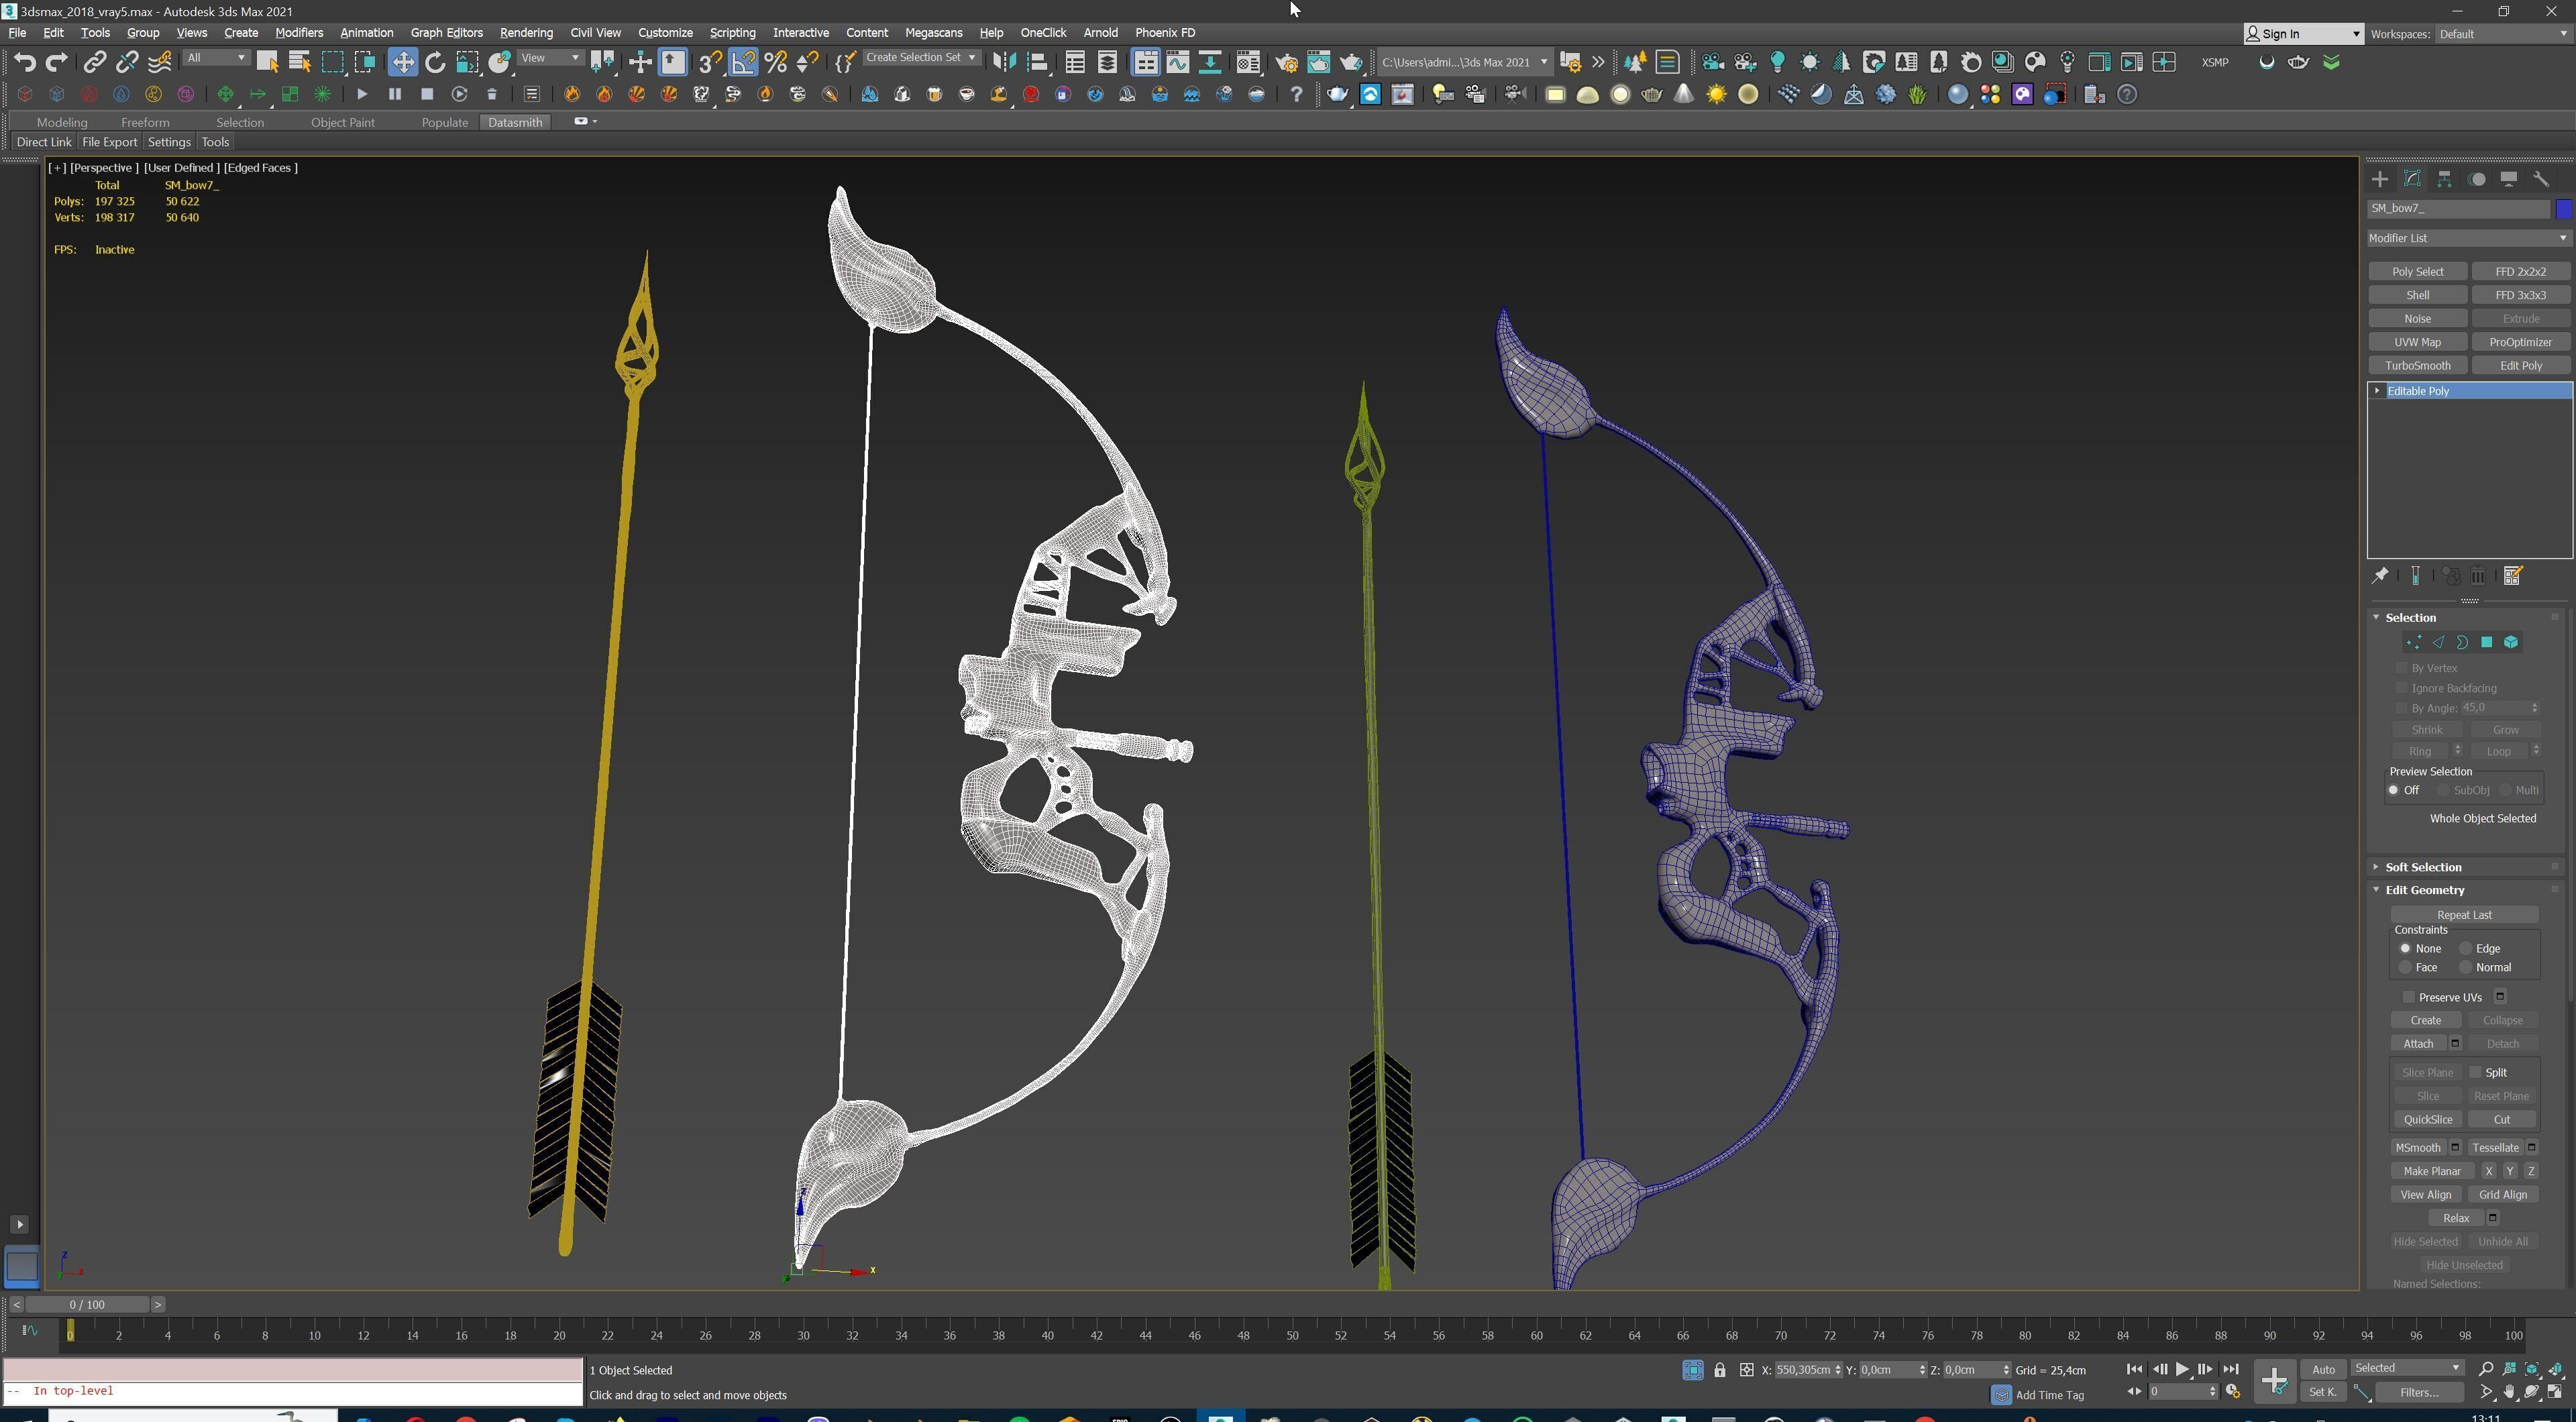Enable the Preserve UVs checkbox
Viewport: 2576px width, 1422px height.
(x=2409, y=997)
